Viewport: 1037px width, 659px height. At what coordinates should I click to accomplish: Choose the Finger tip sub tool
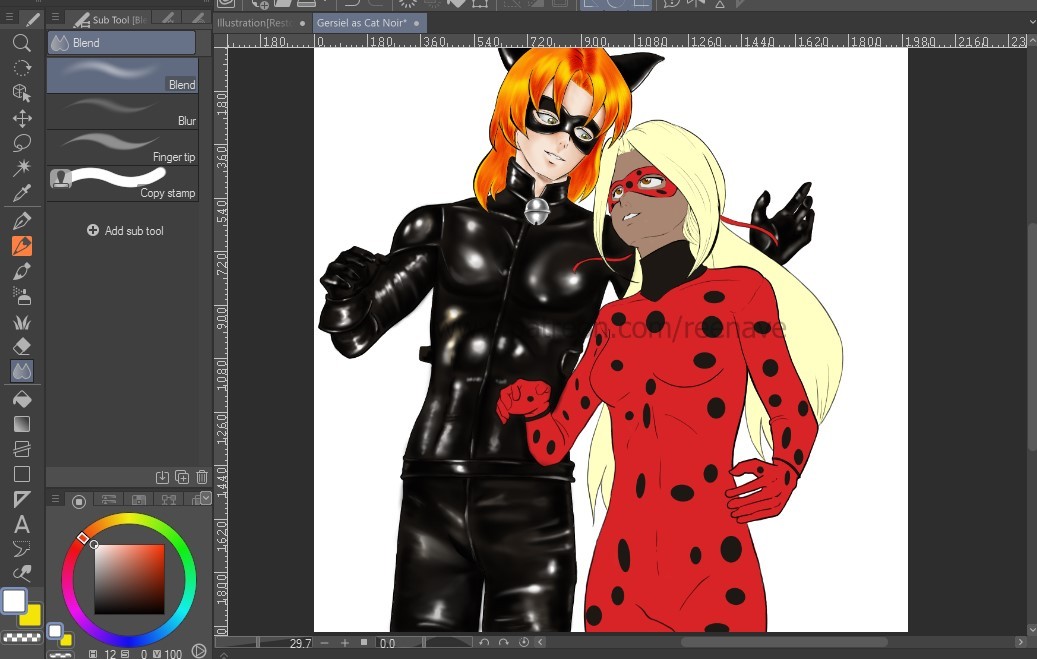click(122, 148)
